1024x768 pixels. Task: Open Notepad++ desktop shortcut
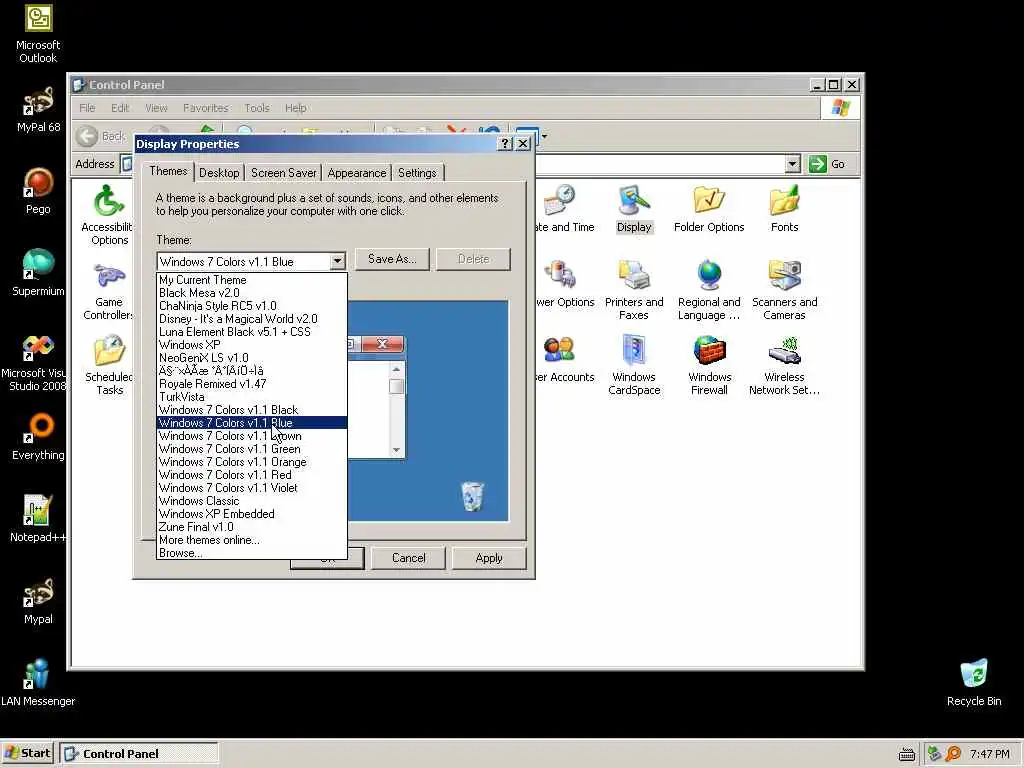(38, 519)
